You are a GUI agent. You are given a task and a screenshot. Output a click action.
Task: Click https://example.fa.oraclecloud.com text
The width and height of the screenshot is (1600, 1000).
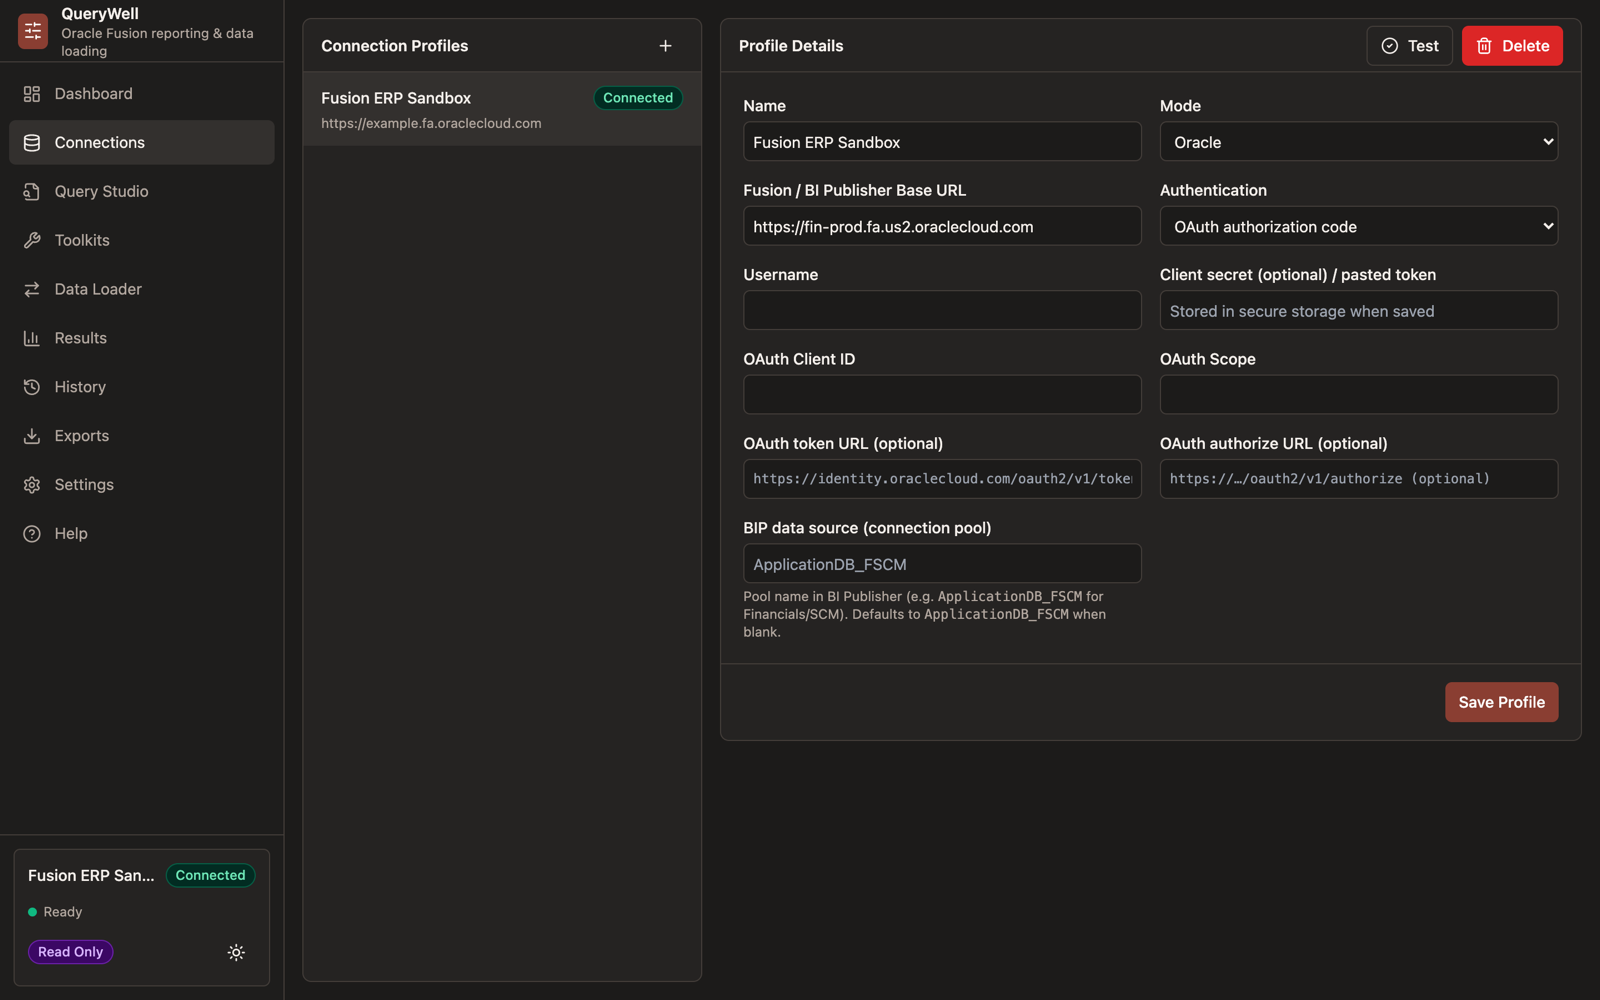point(431,124)
